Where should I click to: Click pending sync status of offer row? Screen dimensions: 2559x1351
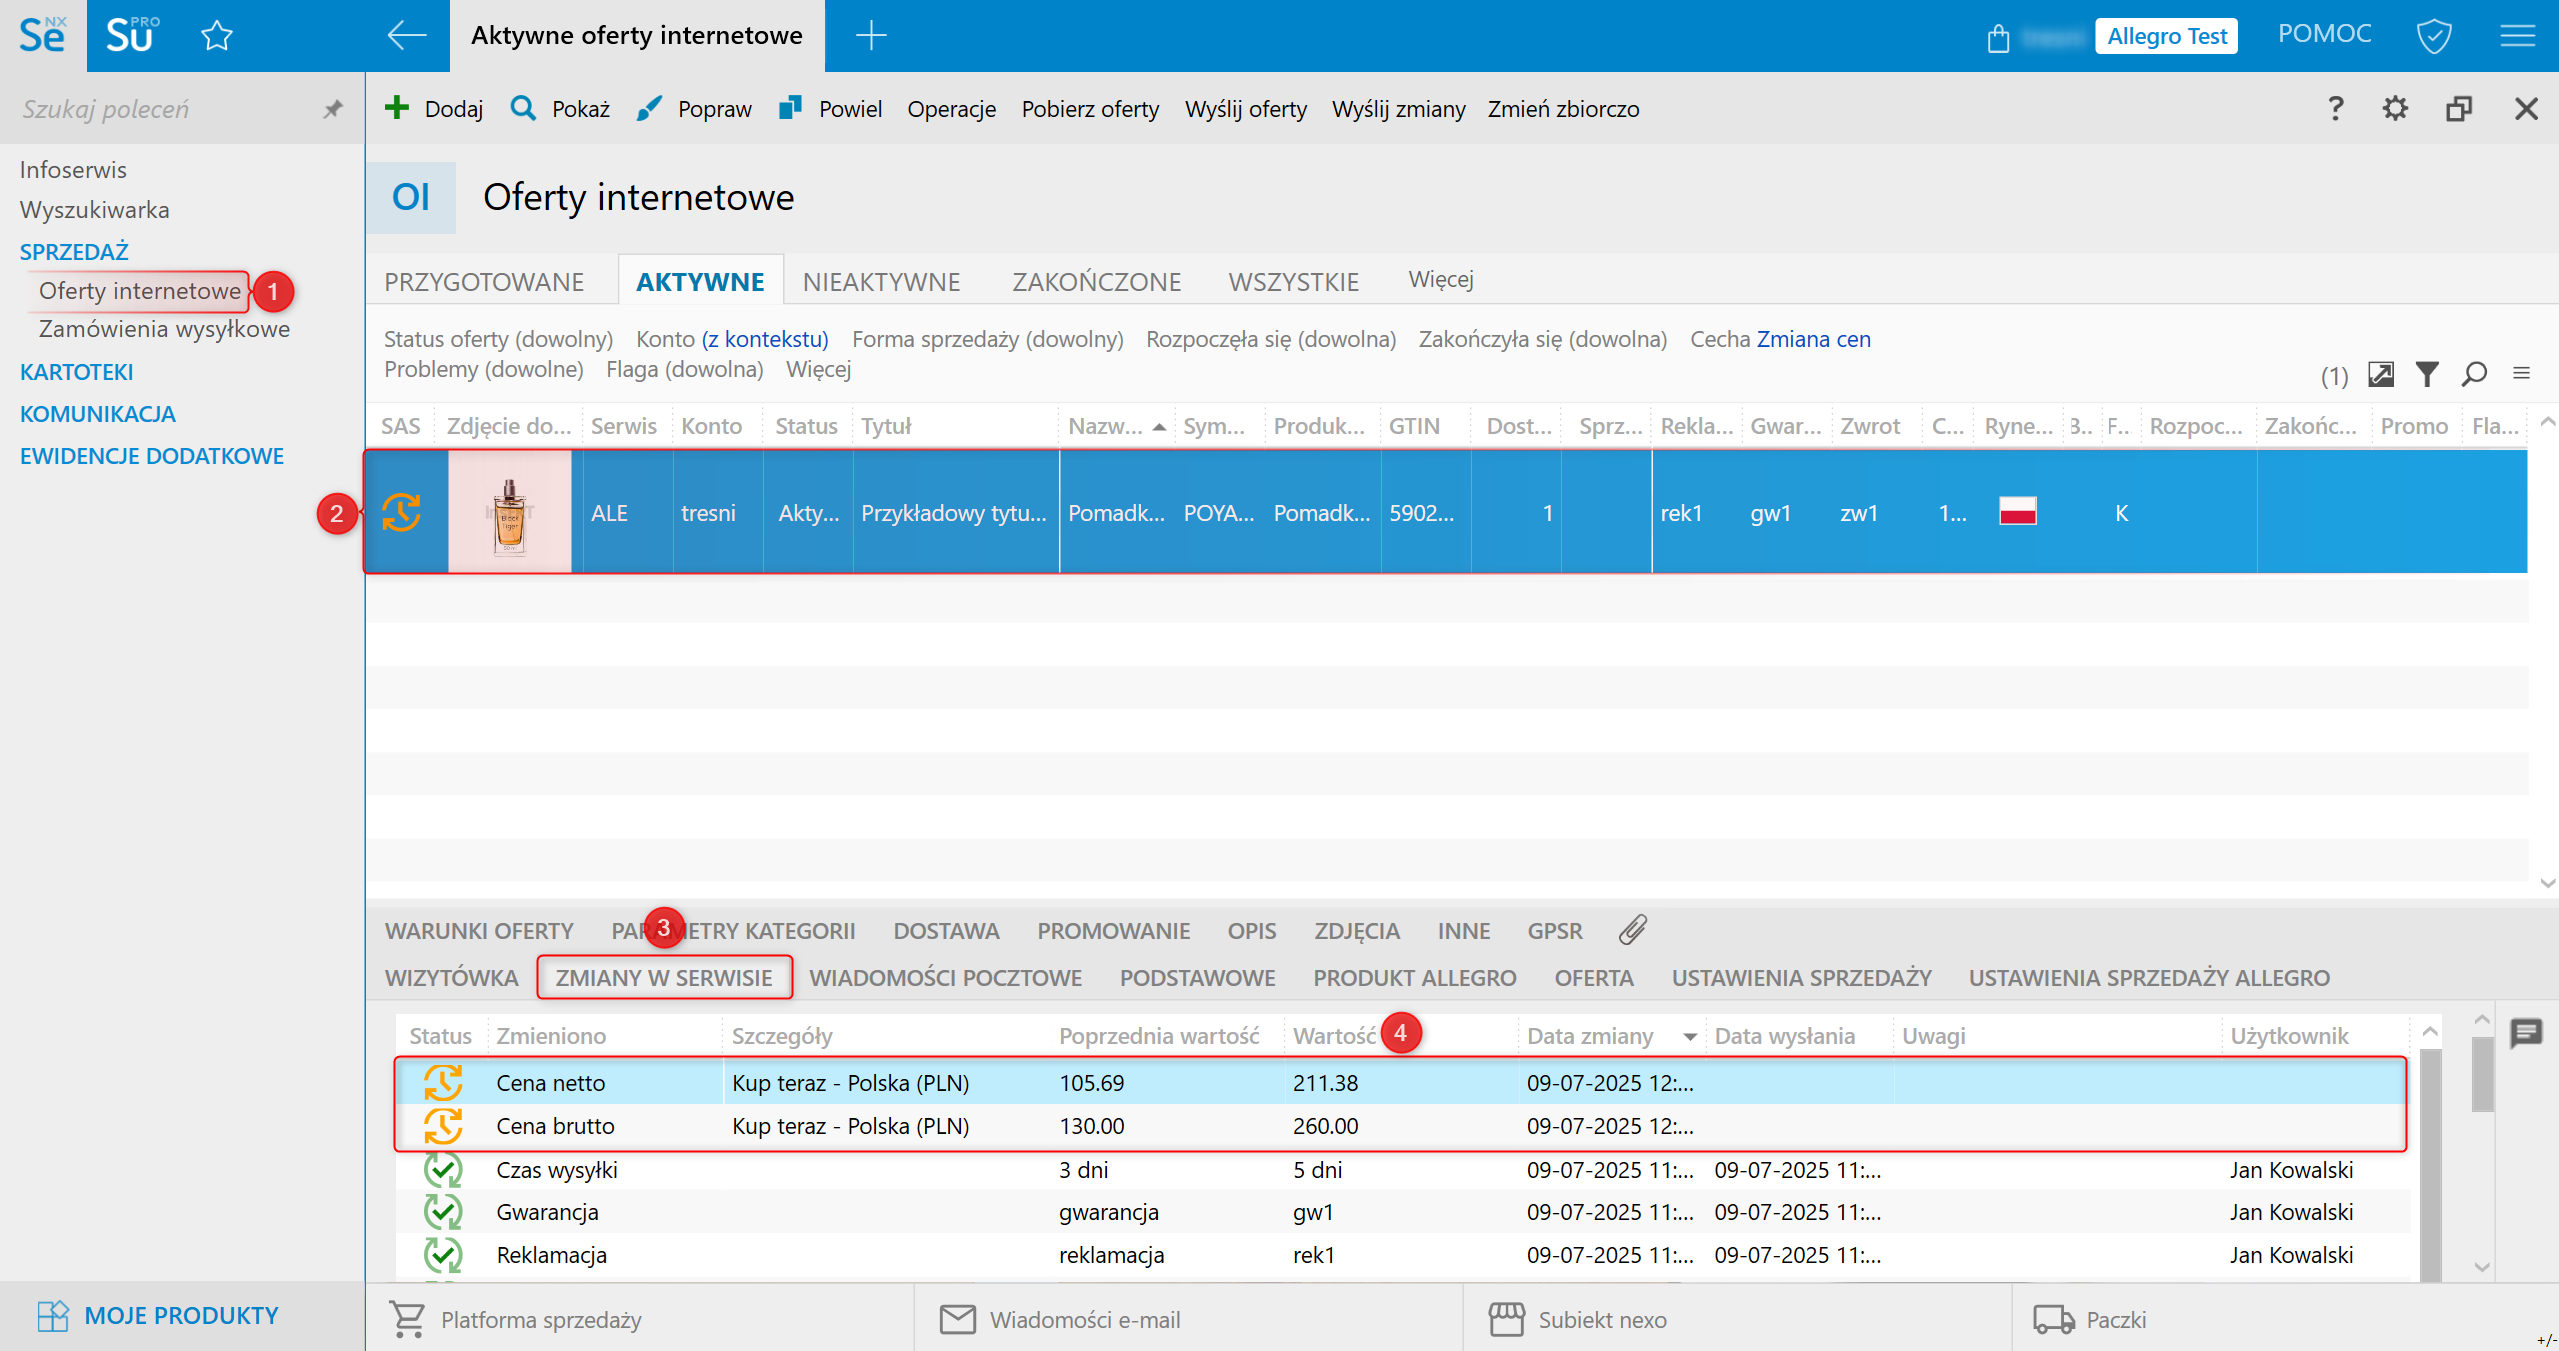(401, 512)
